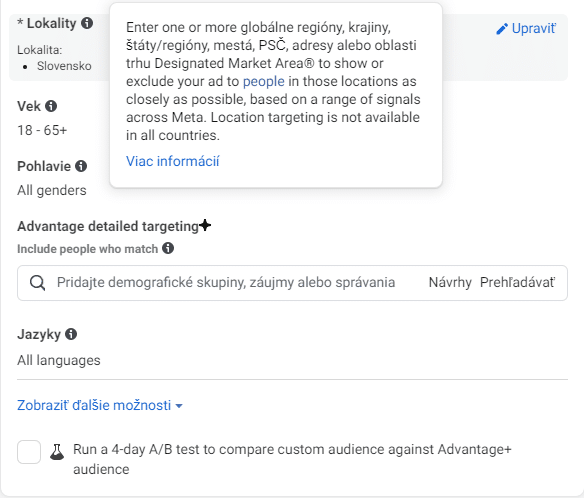Click the flask icon beside A/B test option
Image resolution: width=584 pixels, height=498 pixels.
[x=57, y=452]
